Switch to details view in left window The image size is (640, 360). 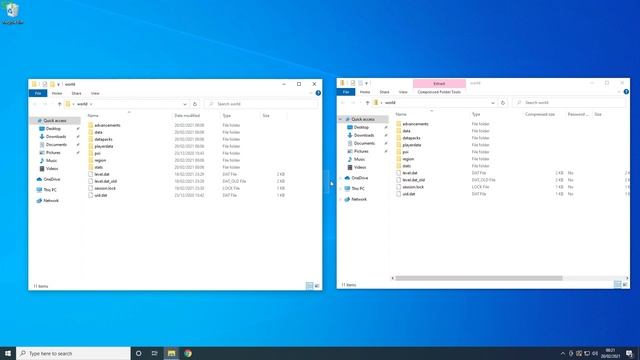click(x=309, y=286)
